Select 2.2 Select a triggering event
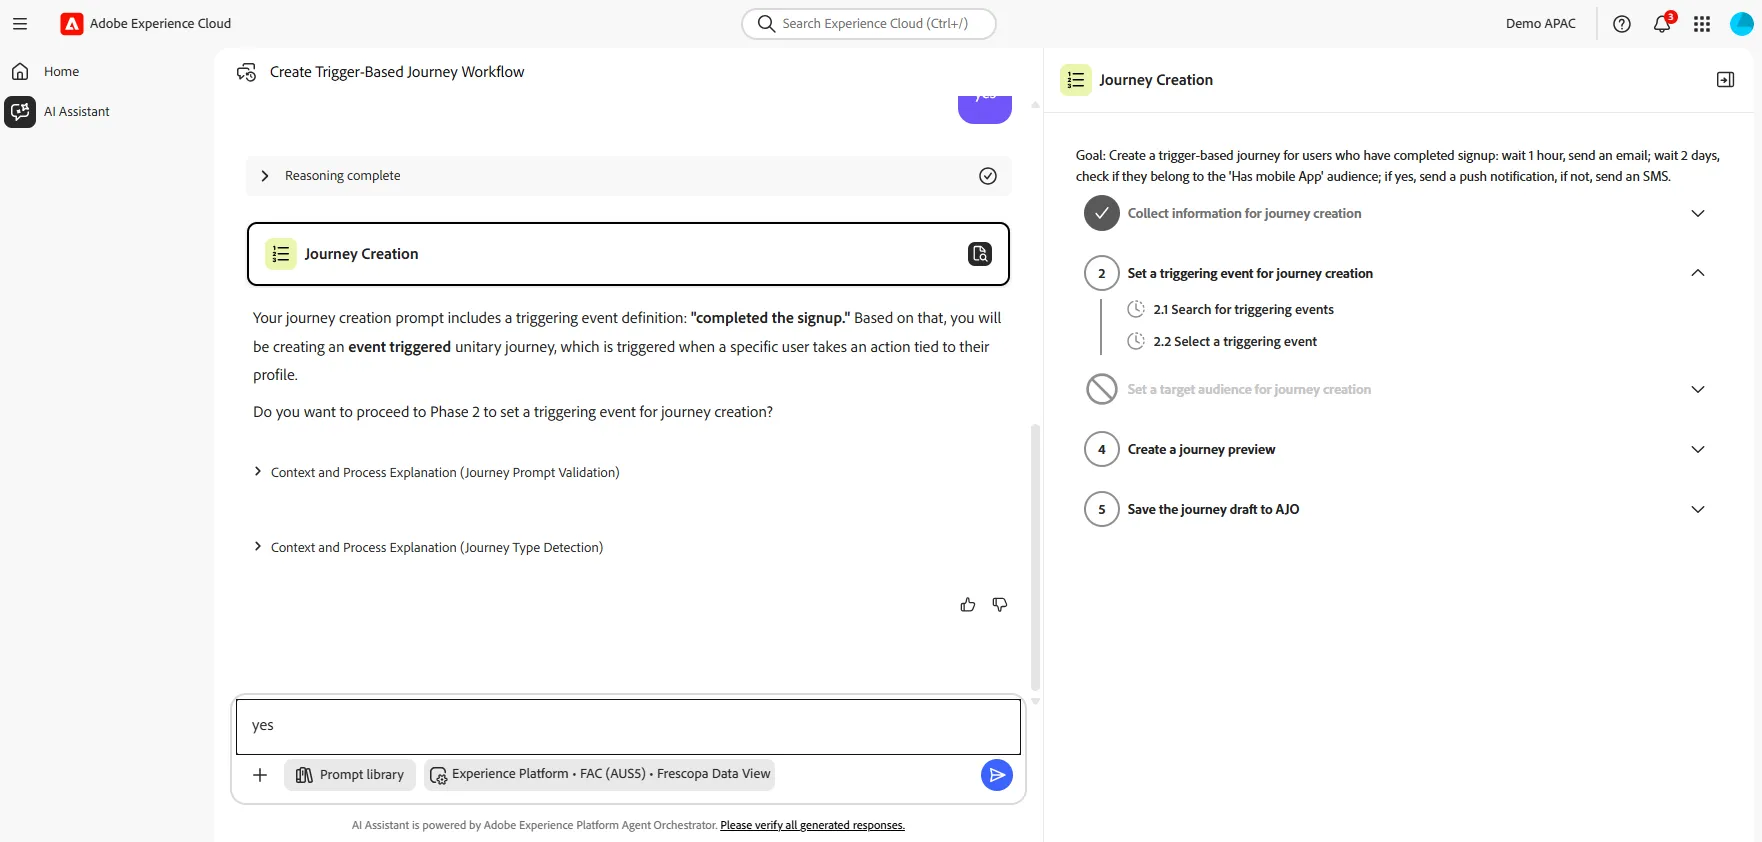 tap(1235, 341)
